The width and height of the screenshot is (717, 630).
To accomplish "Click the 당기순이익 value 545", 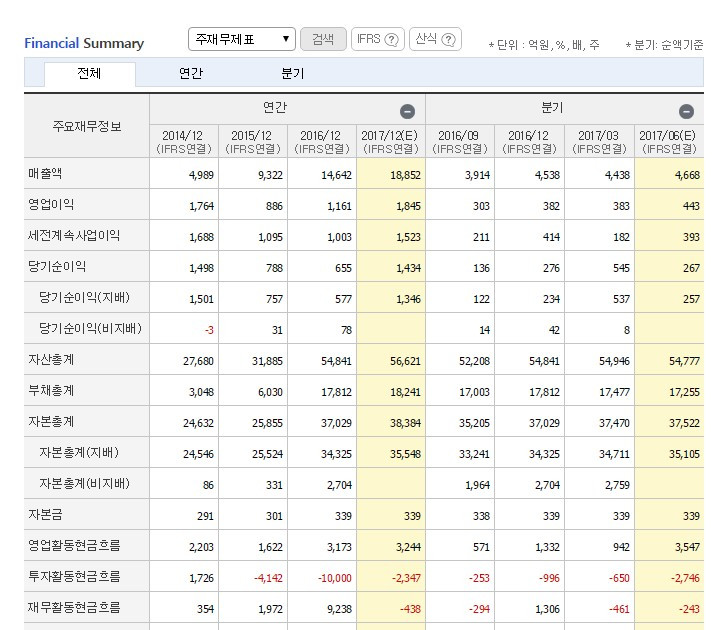I will pos(621,268).
